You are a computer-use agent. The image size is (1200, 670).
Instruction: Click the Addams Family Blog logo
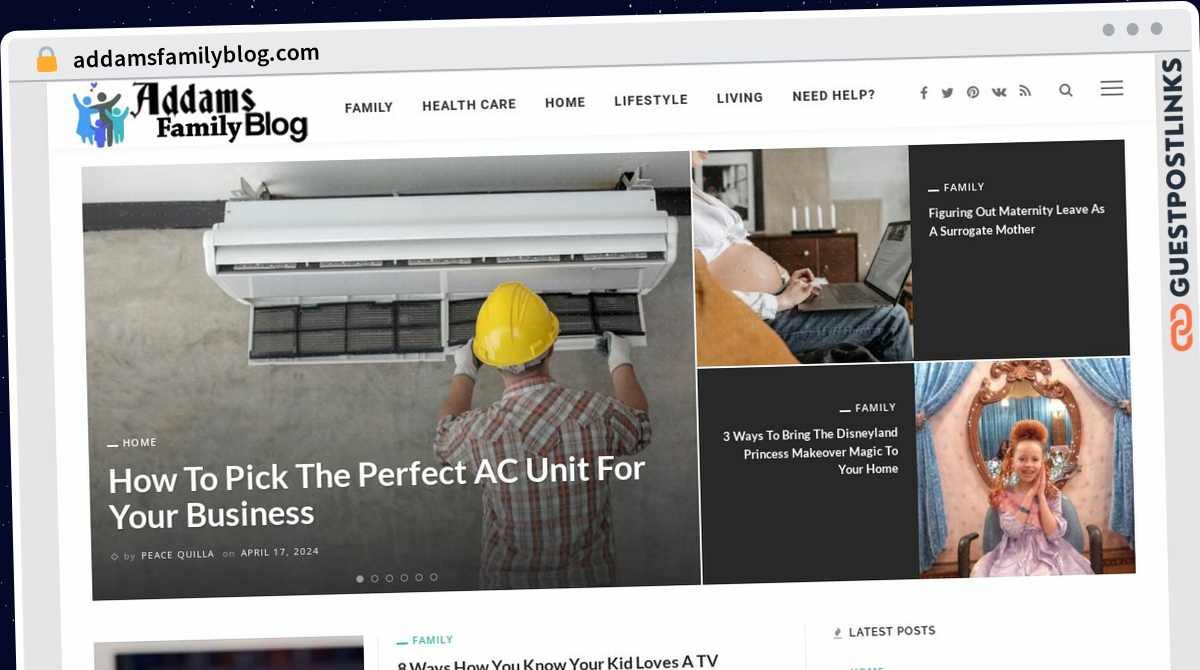click(x=190, y=114)
